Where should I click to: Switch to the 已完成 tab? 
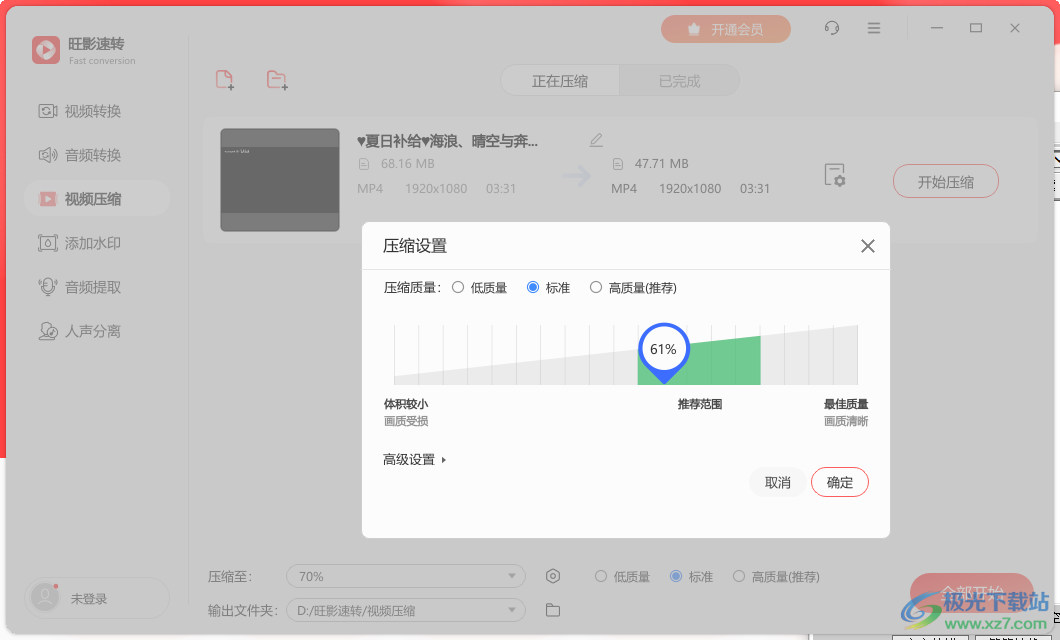pos(679,82)
